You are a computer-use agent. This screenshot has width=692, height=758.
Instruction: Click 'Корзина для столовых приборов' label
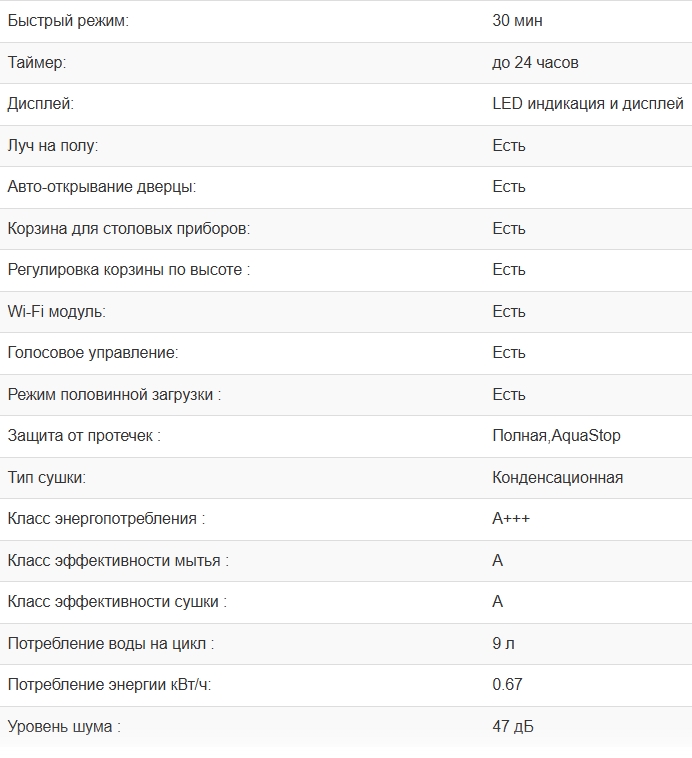[129, 229]
